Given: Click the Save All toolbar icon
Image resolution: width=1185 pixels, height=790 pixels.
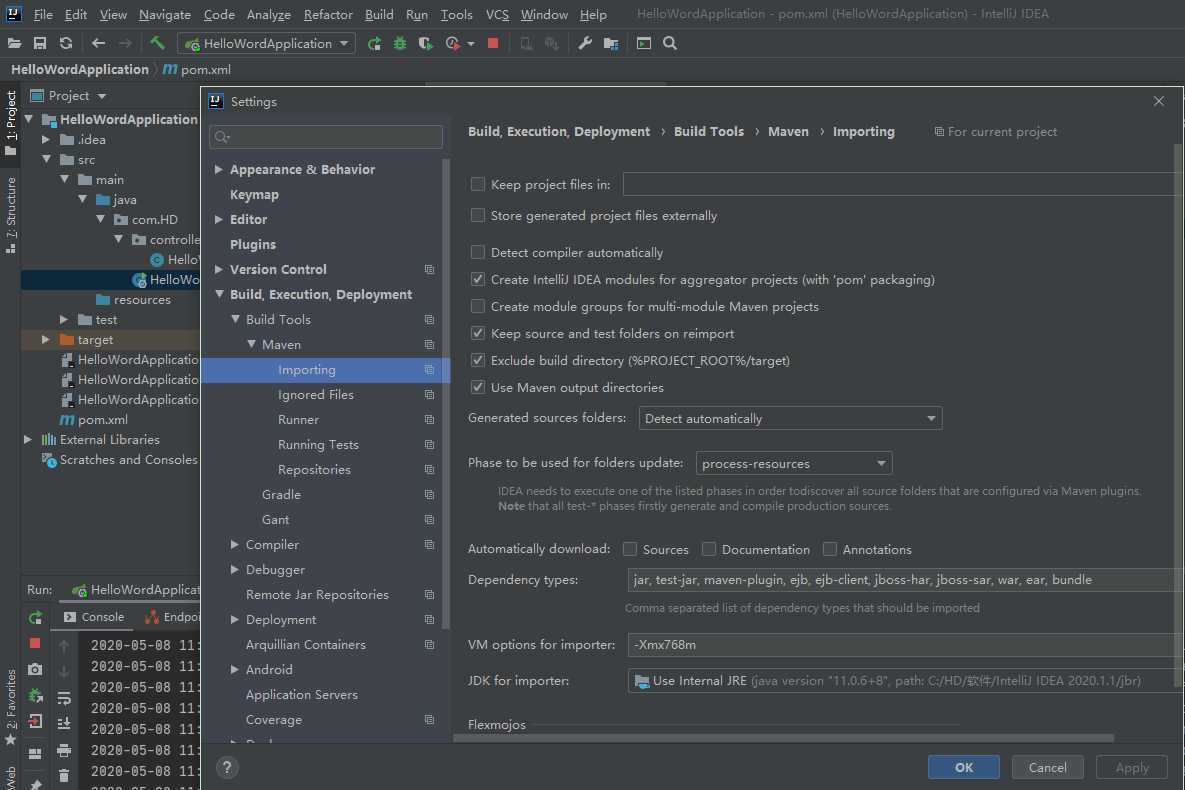Looking at the screenshot, I should coord(40,43).
